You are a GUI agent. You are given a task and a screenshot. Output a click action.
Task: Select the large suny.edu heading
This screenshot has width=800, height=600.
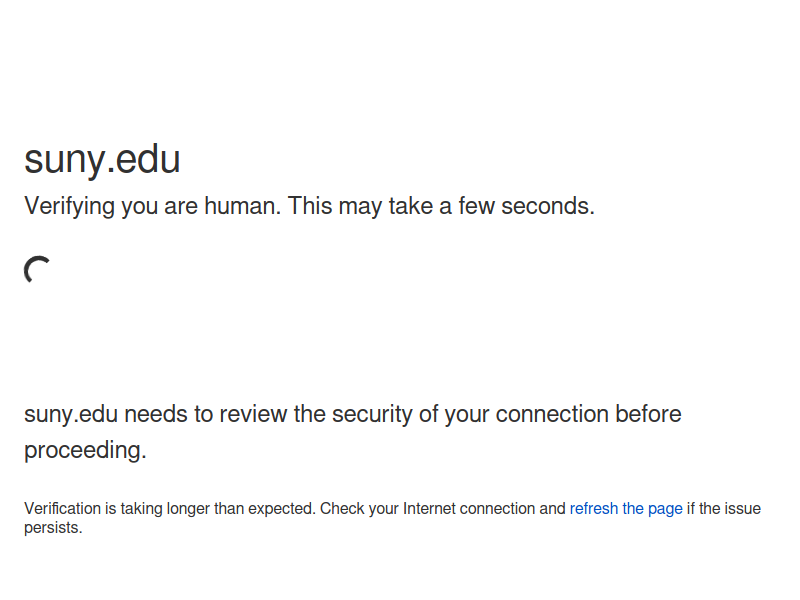[102, 160]
